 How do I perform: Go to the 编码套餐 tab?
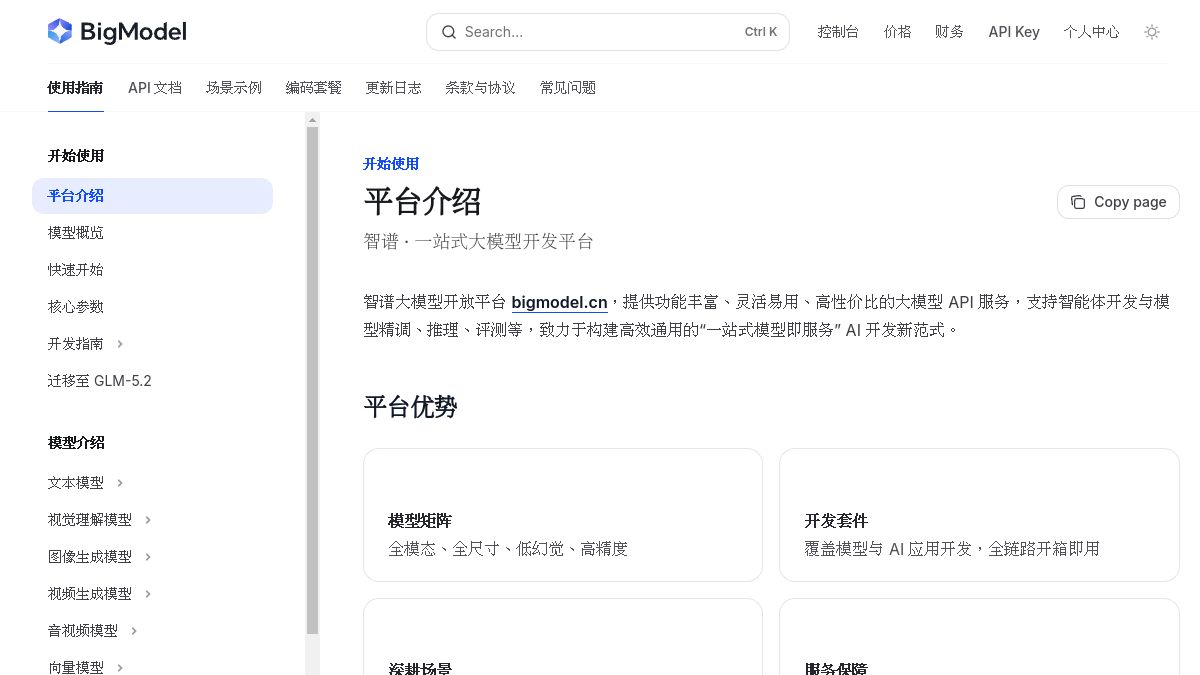pyautogui.click(x=314, y=88)
